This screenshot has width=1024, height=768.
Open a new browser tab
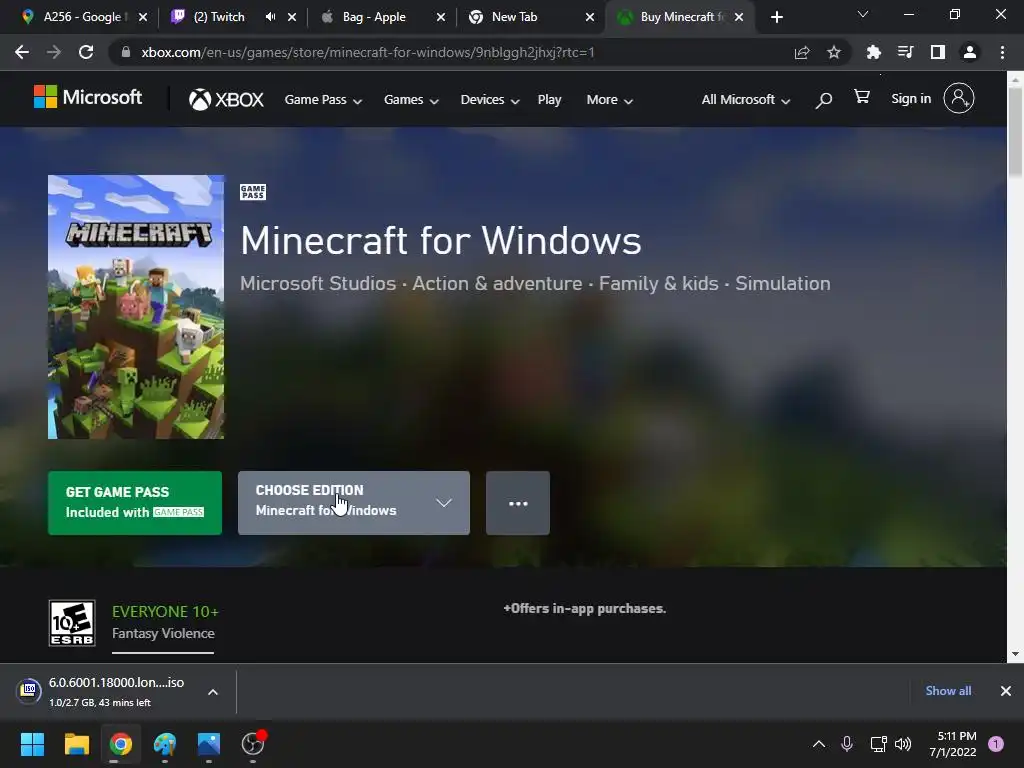click(776, 17)
